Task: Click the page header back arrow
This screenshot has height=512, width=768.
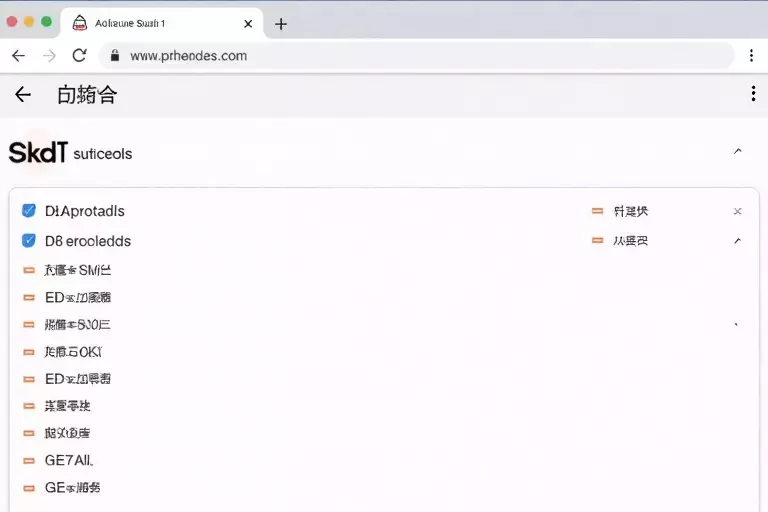Action: click(23, 94)
